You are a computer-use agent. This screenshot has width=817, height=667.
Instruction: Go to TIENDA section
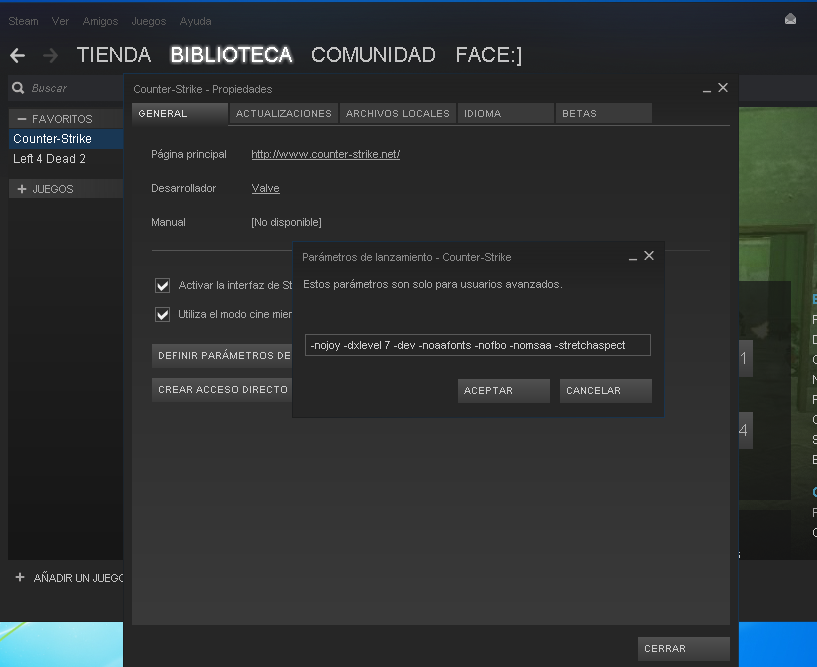click(x=114, y=55)
